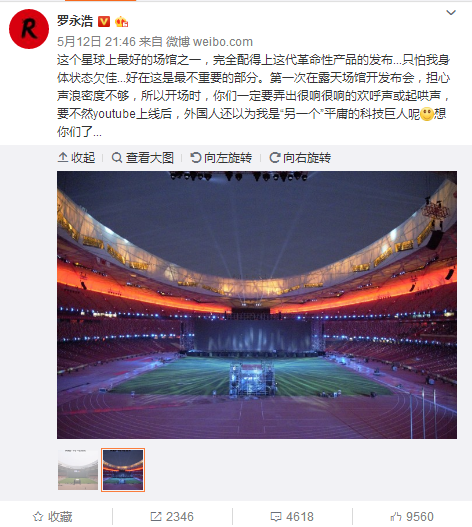Rotate image left with 向左旋转
The height and width of the screenshot is (527, 472).
pos(221,158)
